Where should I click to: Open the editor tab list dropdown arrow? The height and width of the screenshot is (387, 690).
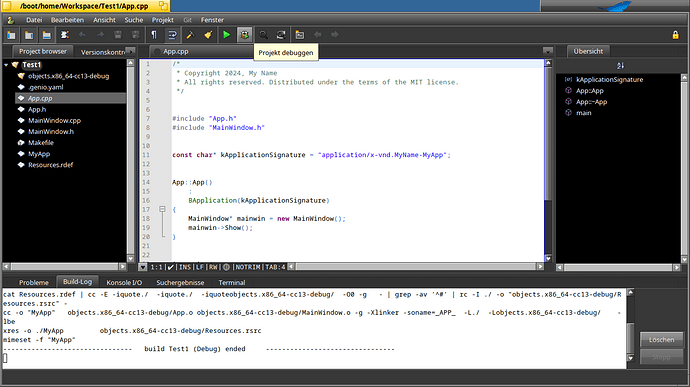pos(547,51)
